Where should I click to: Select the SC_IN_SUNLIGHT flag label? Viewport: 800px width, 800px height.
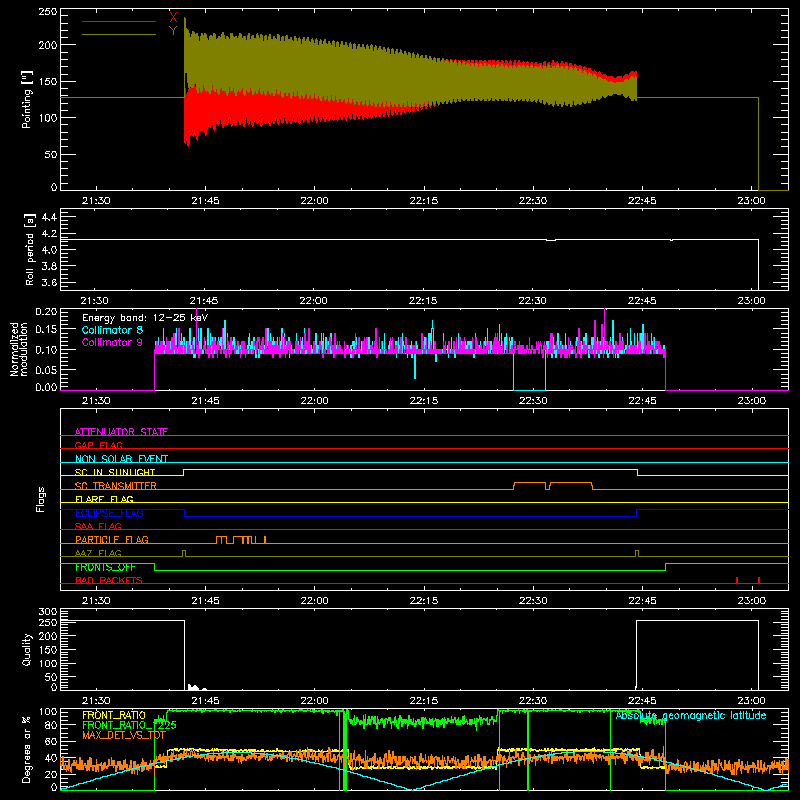(x=115, y=472)
